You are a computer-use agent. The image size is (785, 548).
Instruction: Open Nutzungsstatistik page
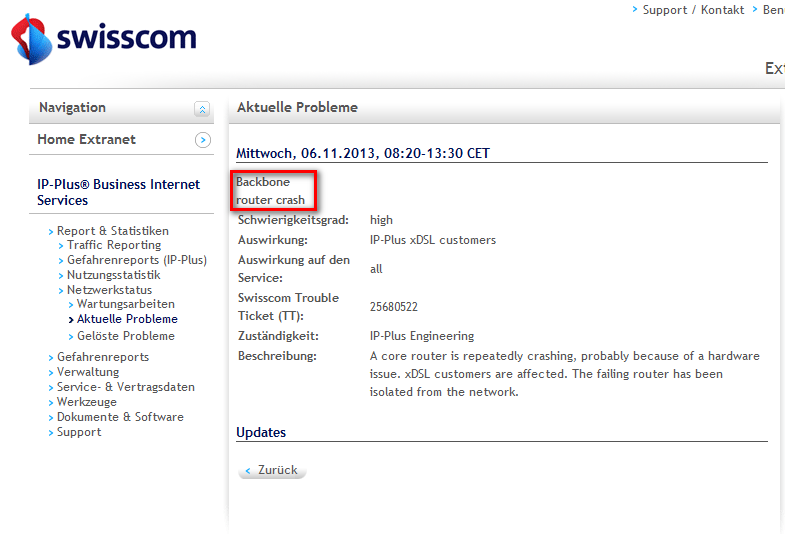113,275
